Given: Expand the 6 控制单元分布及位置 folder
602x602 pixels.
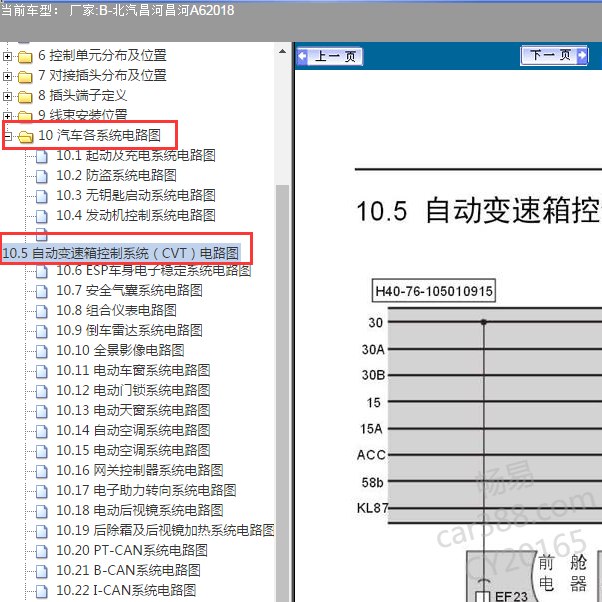Looking at the screenshot, I should coord(7,56).
